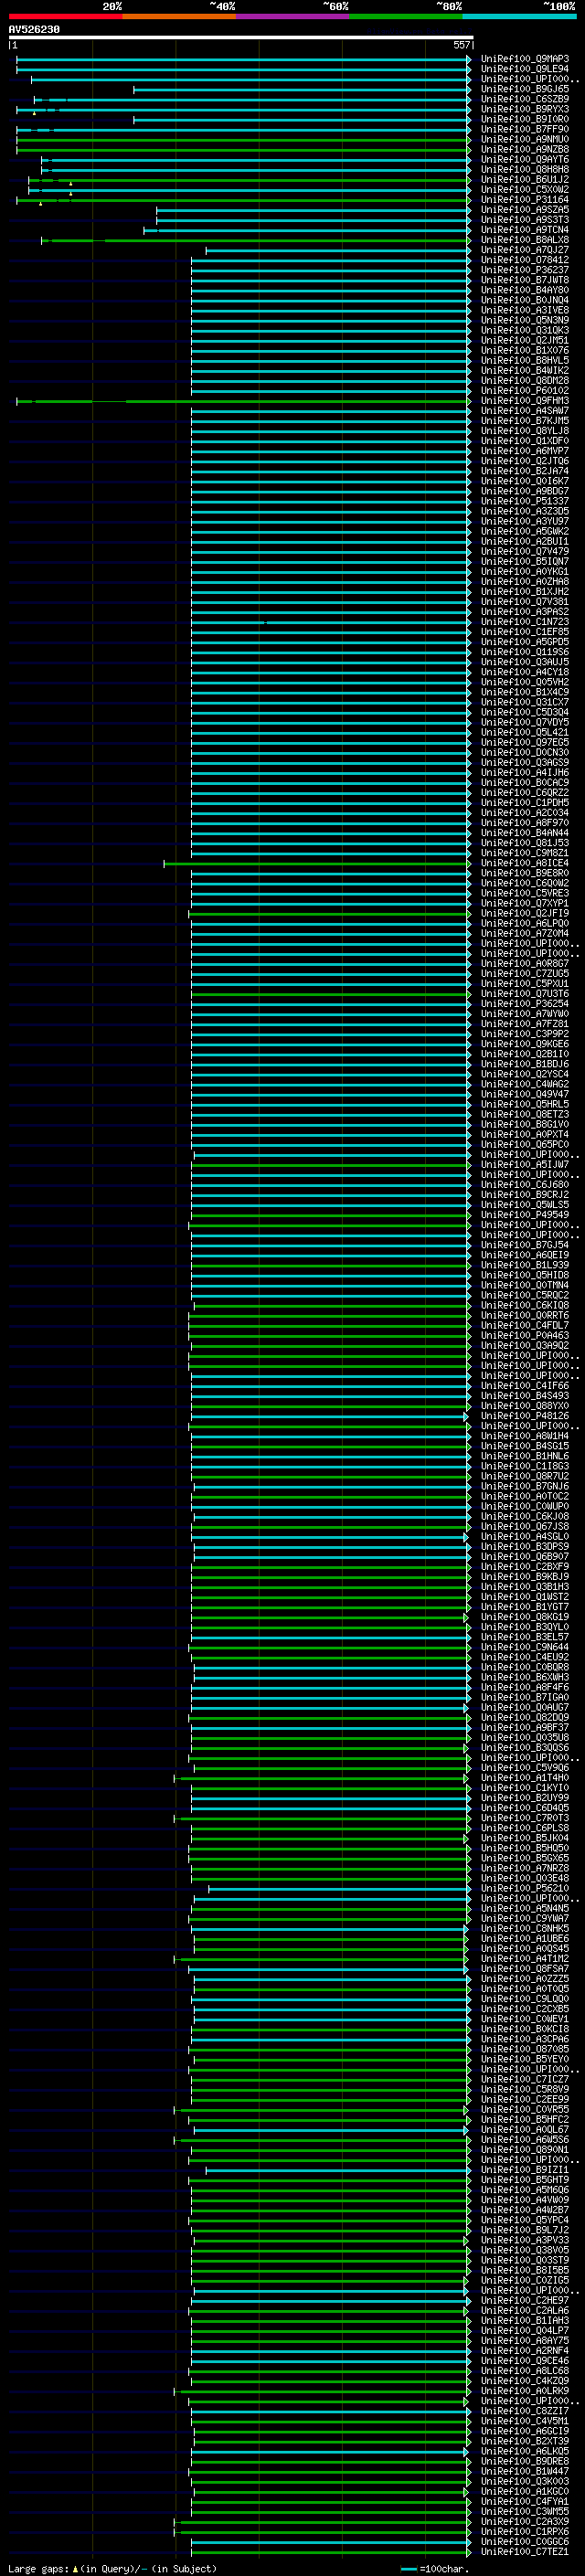The image size is (585, 2576).
Task: Select the UniRef100_B4AY80 label
Action: [524, 290]
